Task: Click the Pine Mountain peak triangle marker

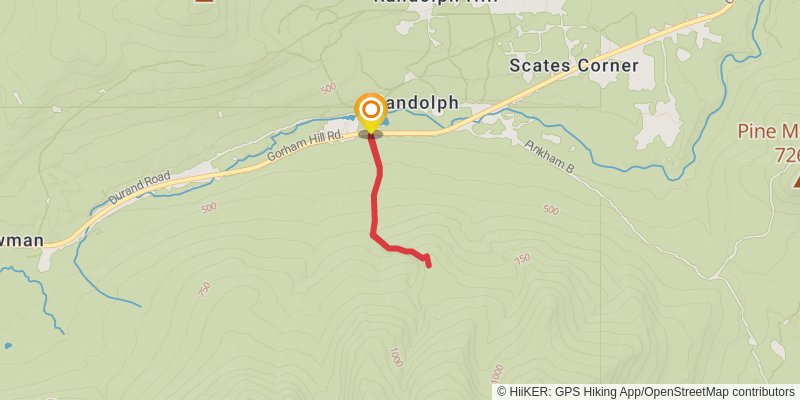Action: coord(796,182)
